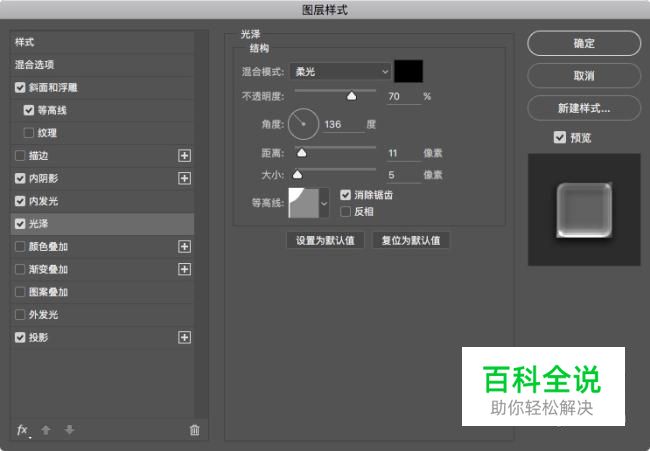
Task: Add another 颜色叠加 effect with plus icon
Action: pos(184,247)
